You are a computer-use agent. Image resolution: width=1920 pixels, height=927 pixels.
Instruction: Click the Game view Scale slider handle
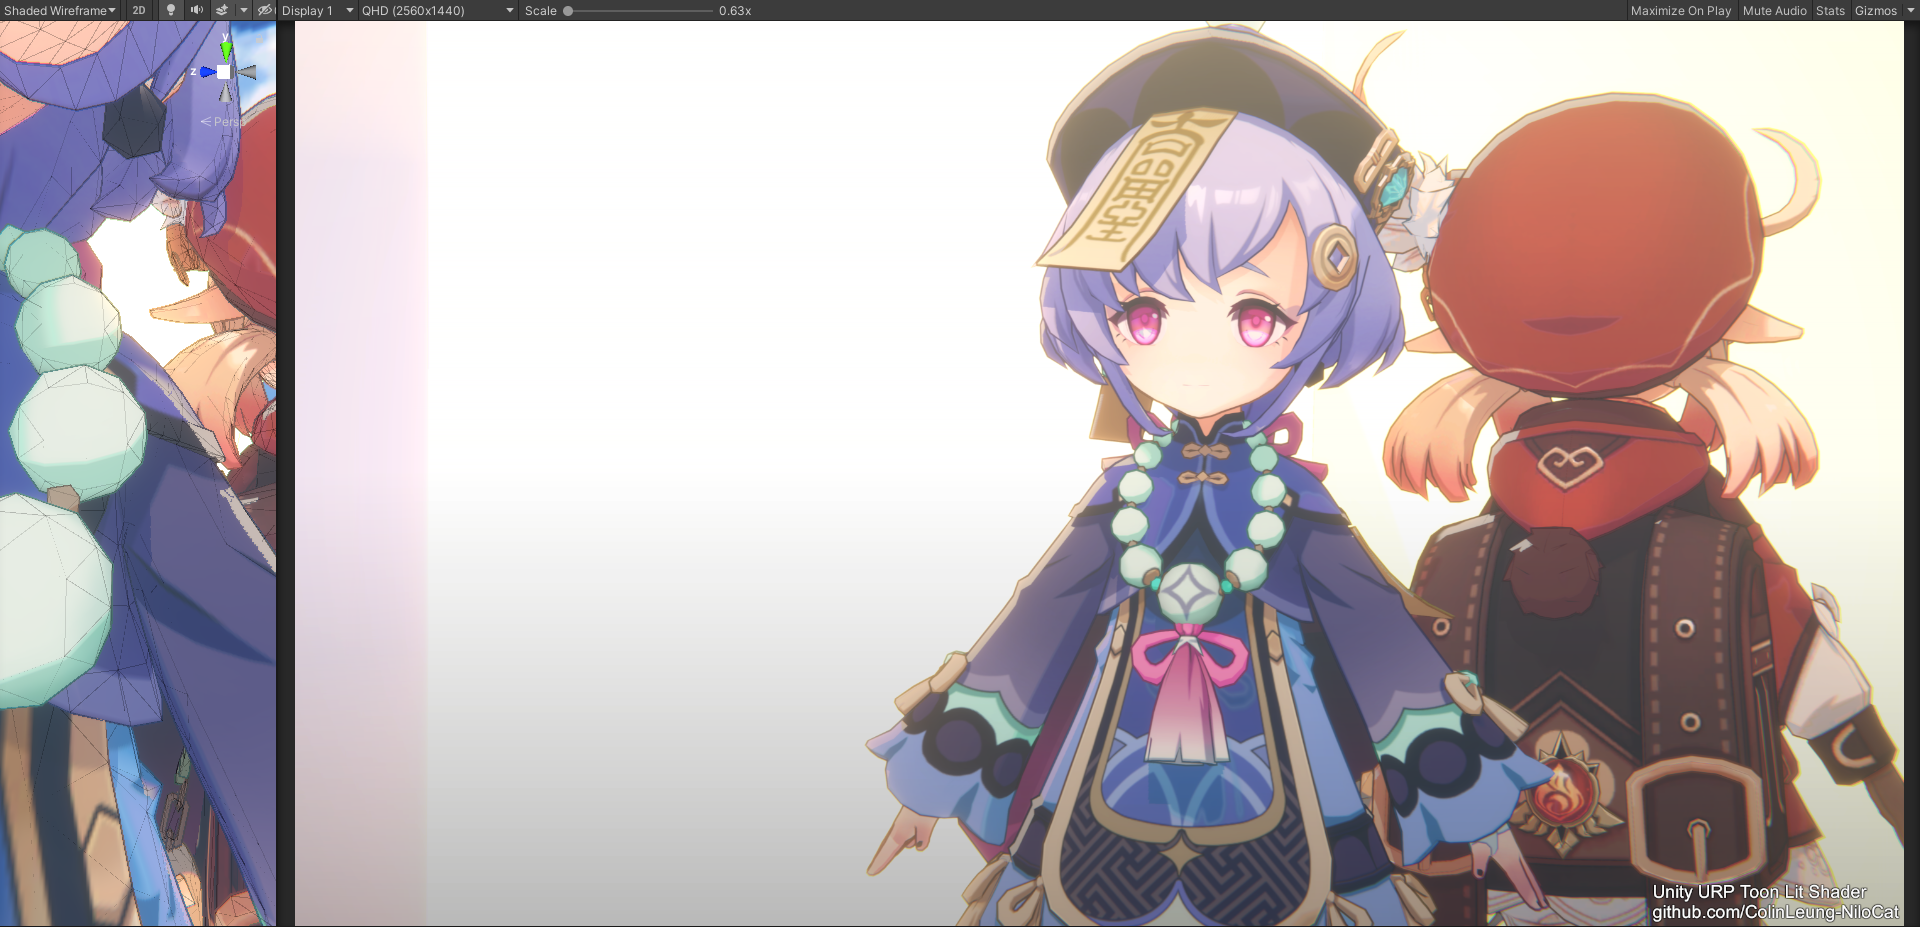568,11
